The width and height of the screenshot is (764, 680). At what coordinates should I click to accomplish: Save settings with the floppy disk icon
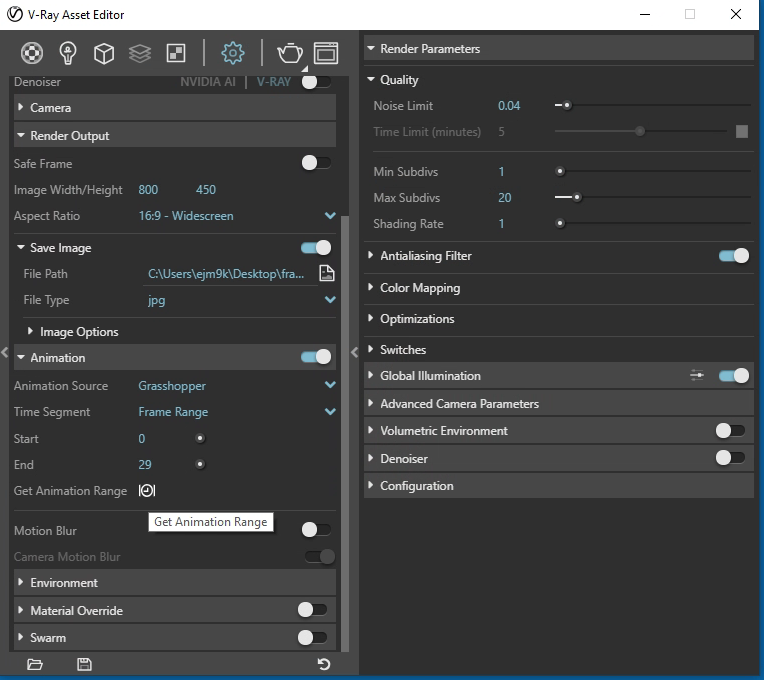coord(84,664)
